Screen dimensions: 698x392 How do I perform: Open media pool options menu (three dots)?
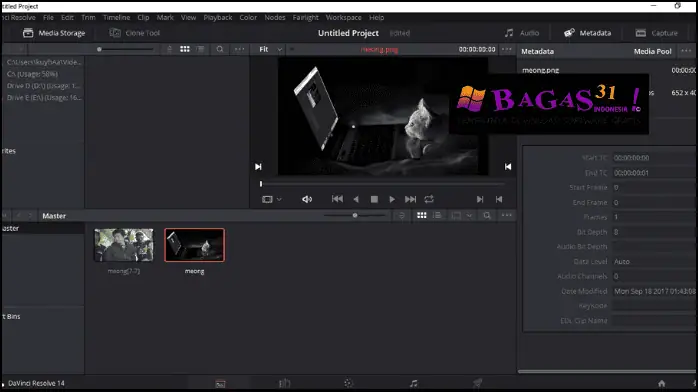(507, 215)
